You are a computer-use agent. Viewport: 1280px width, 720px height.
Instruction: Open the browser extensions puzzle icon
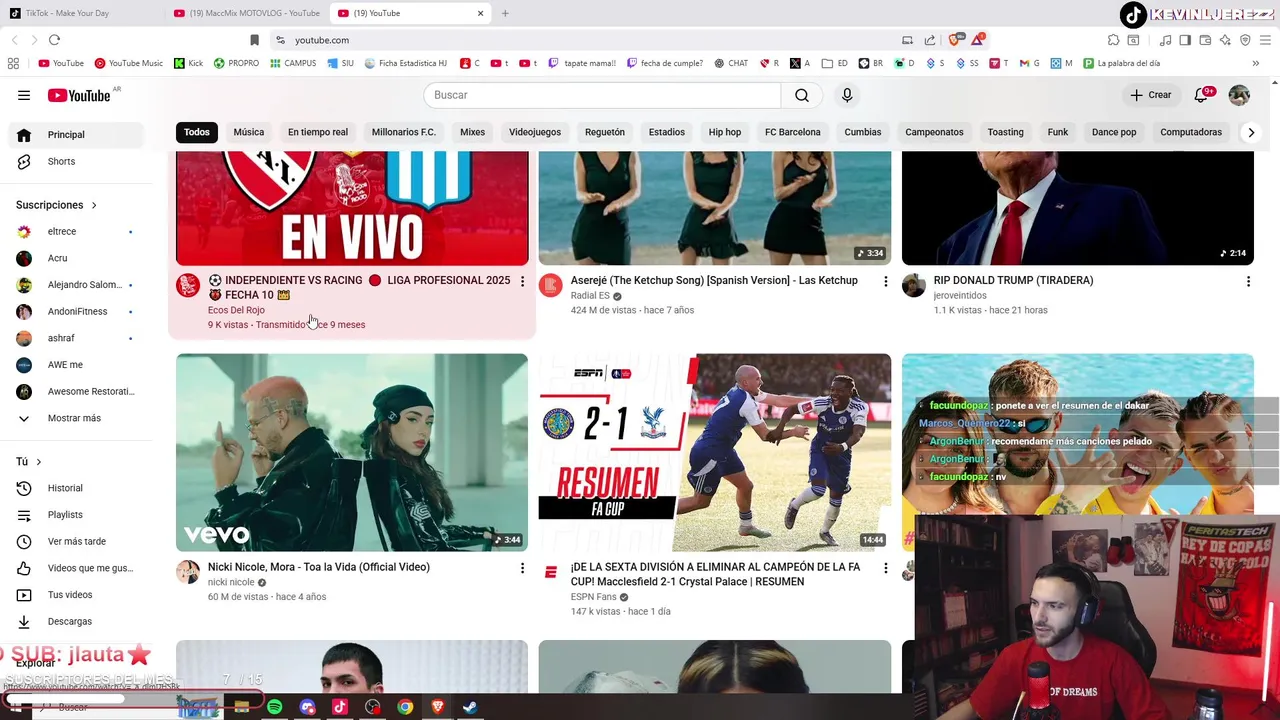coord(1113,40)
